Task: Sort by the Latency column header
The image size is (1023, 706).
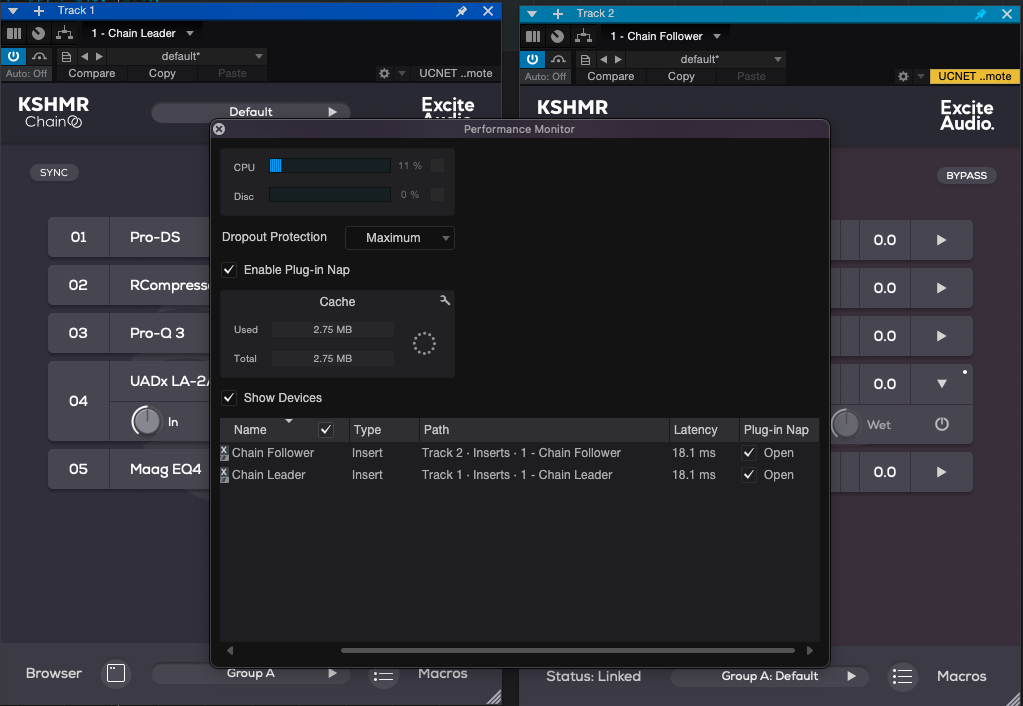Action: (x=704, y=430)
